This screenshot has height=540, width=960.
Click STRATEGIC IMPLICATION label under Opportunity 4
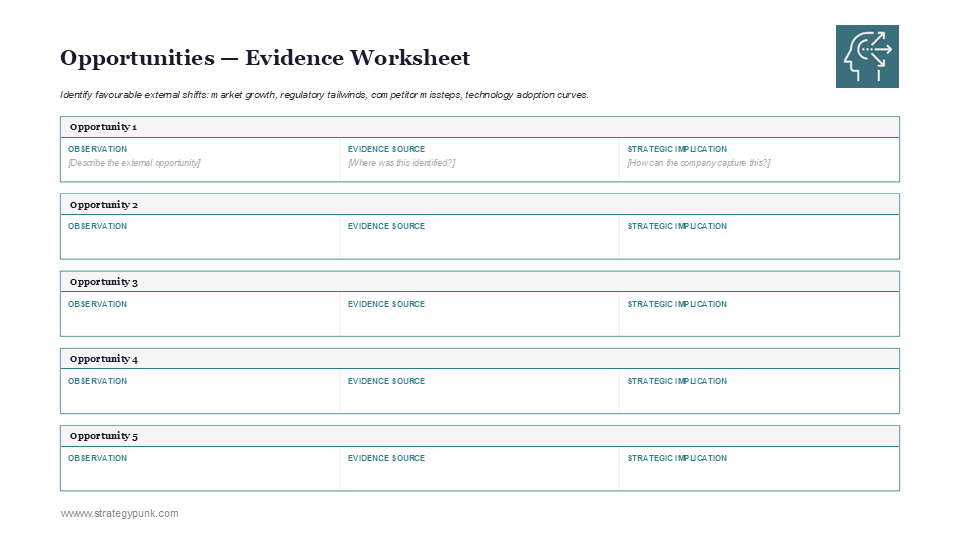click(x=677, y=381)
